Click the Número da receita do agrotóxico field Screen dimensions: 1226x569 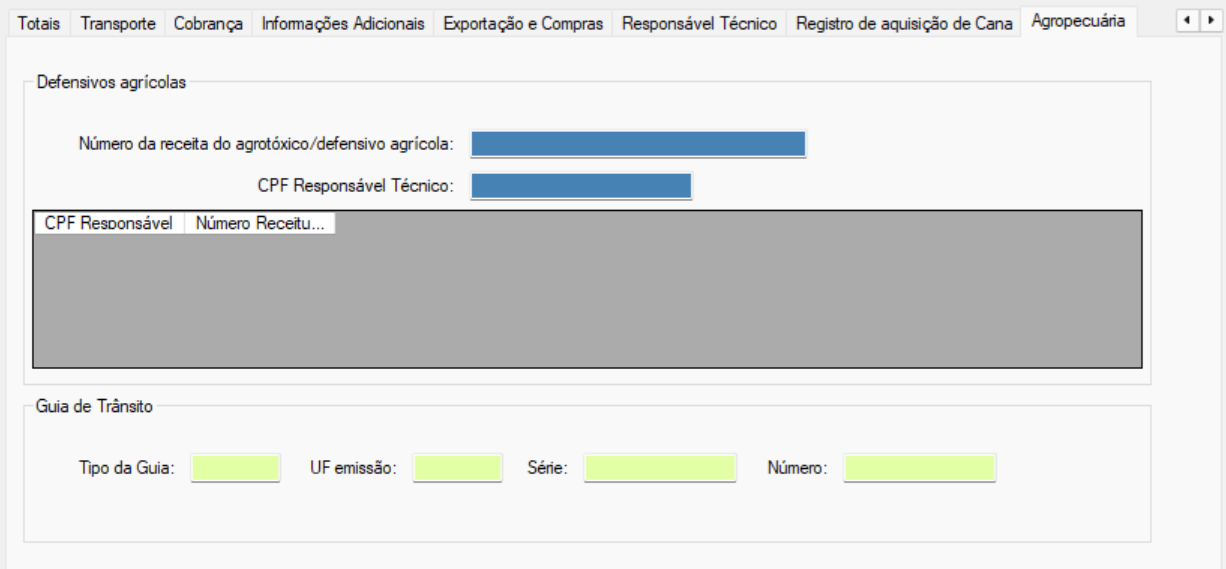point(638,145)
